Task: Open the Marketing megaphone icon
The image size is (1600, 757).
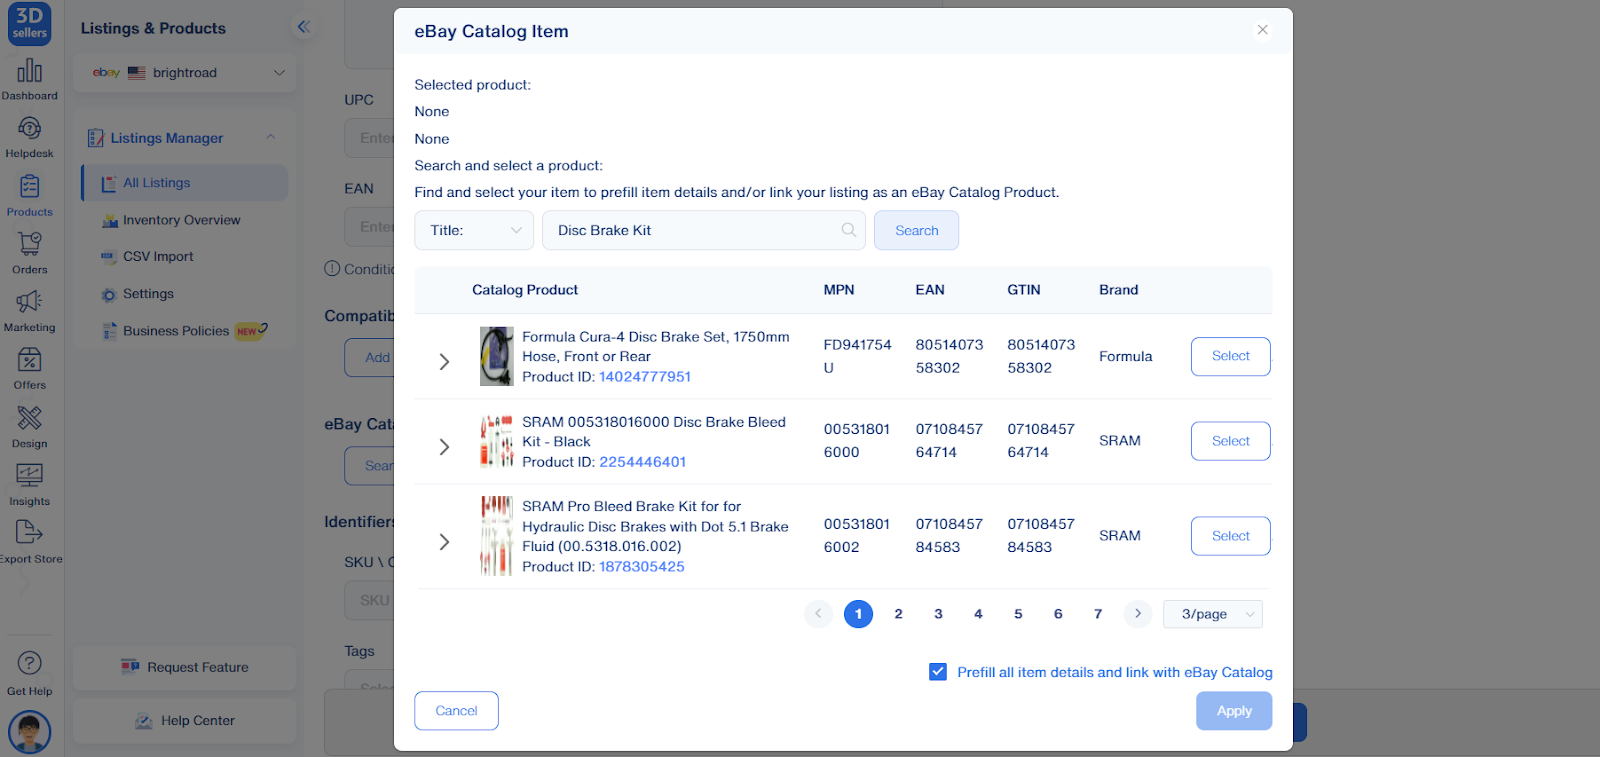Action: [x=29, y=311]
